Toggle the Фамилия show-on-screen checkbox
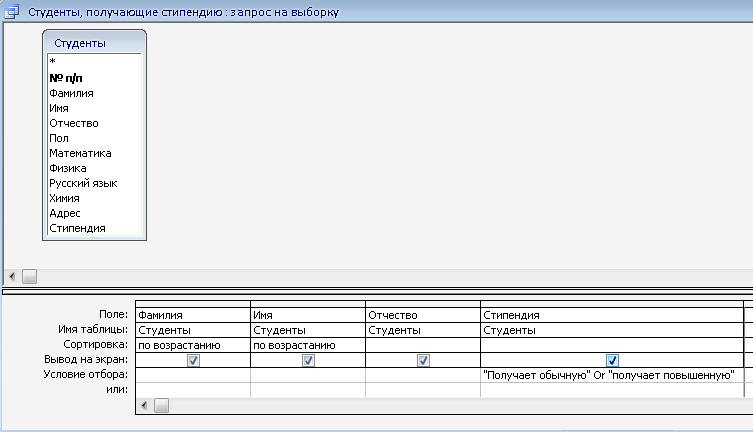 pyautogui.click(x=193, y=360)
